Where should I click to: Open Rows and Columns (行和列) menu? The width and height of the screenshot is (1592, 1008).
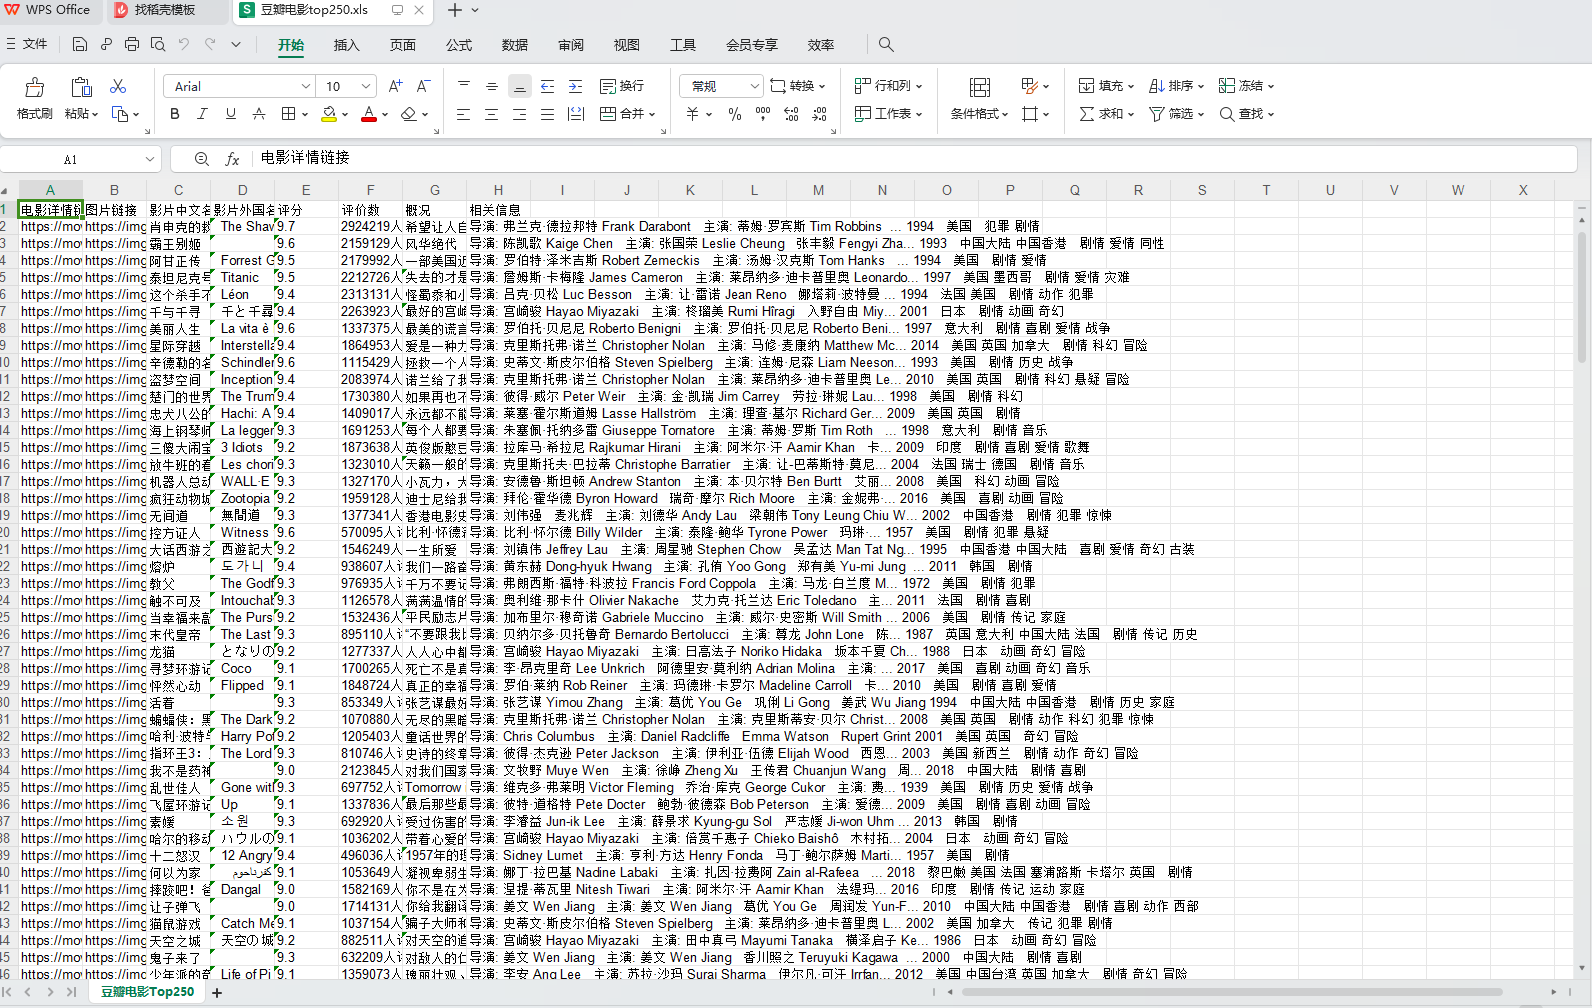[x=889, y=86]
